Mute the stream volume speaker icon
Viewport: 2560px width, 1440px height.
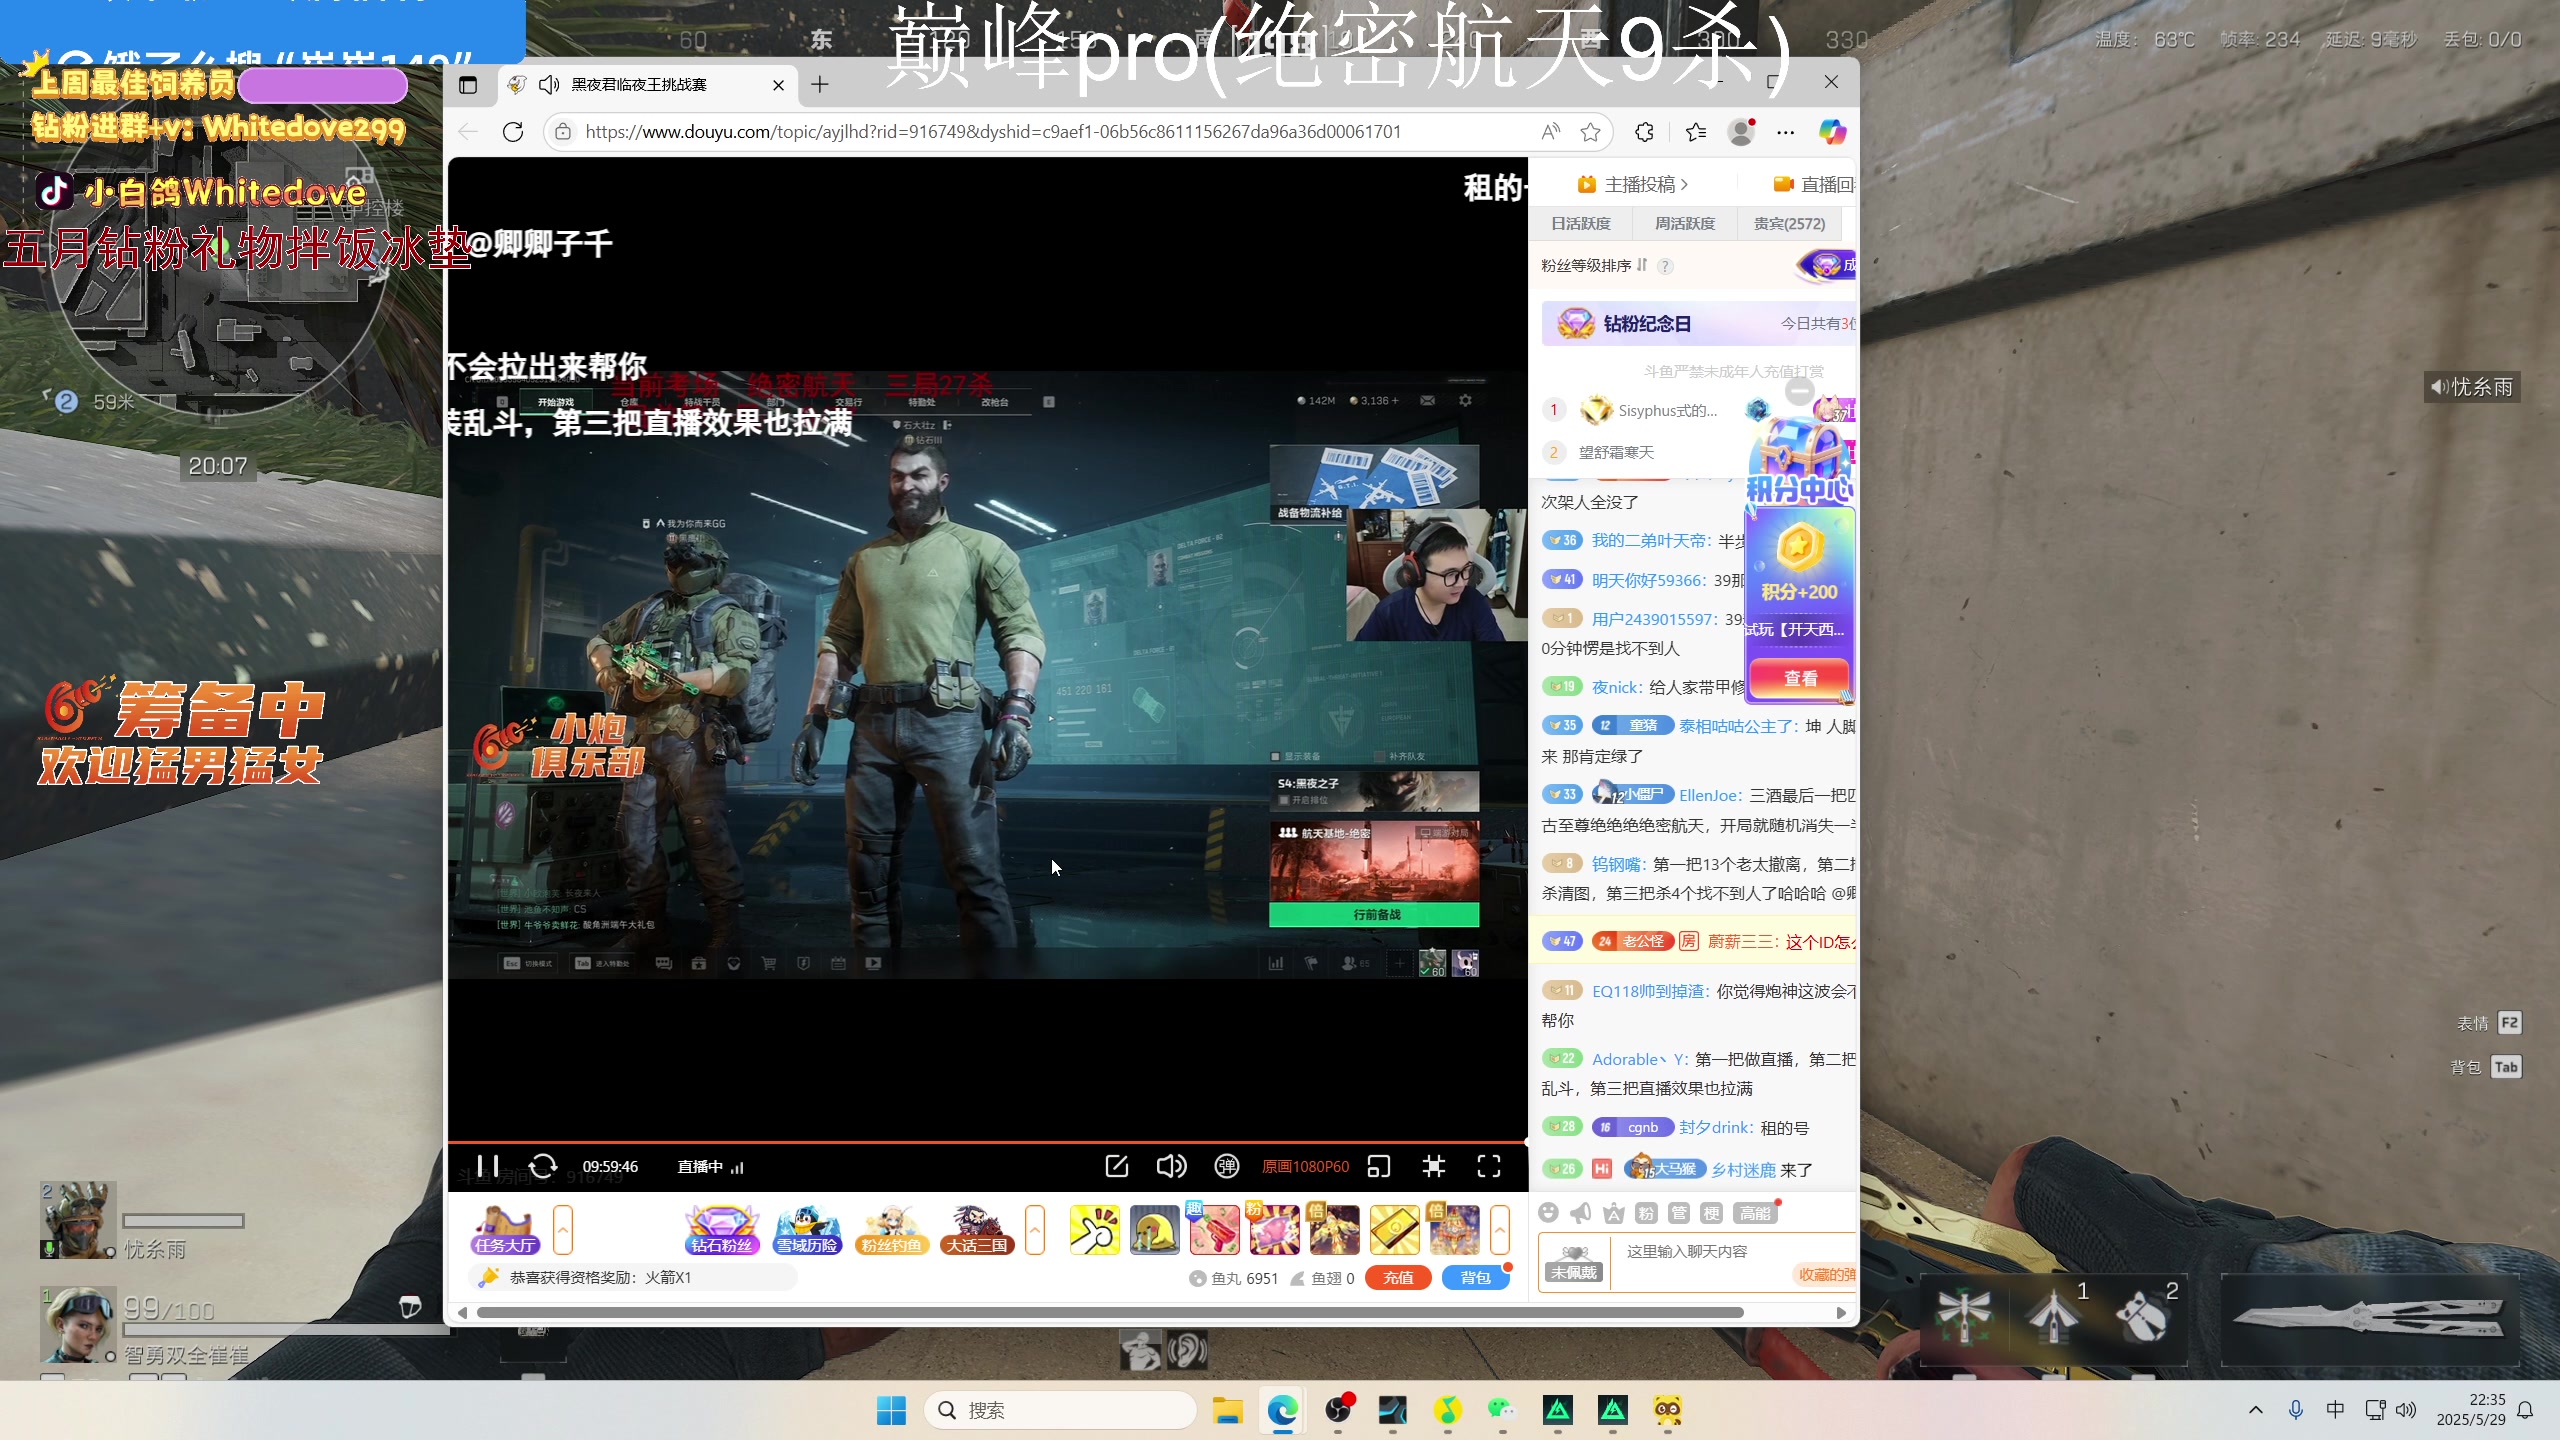point(1171,1166)
